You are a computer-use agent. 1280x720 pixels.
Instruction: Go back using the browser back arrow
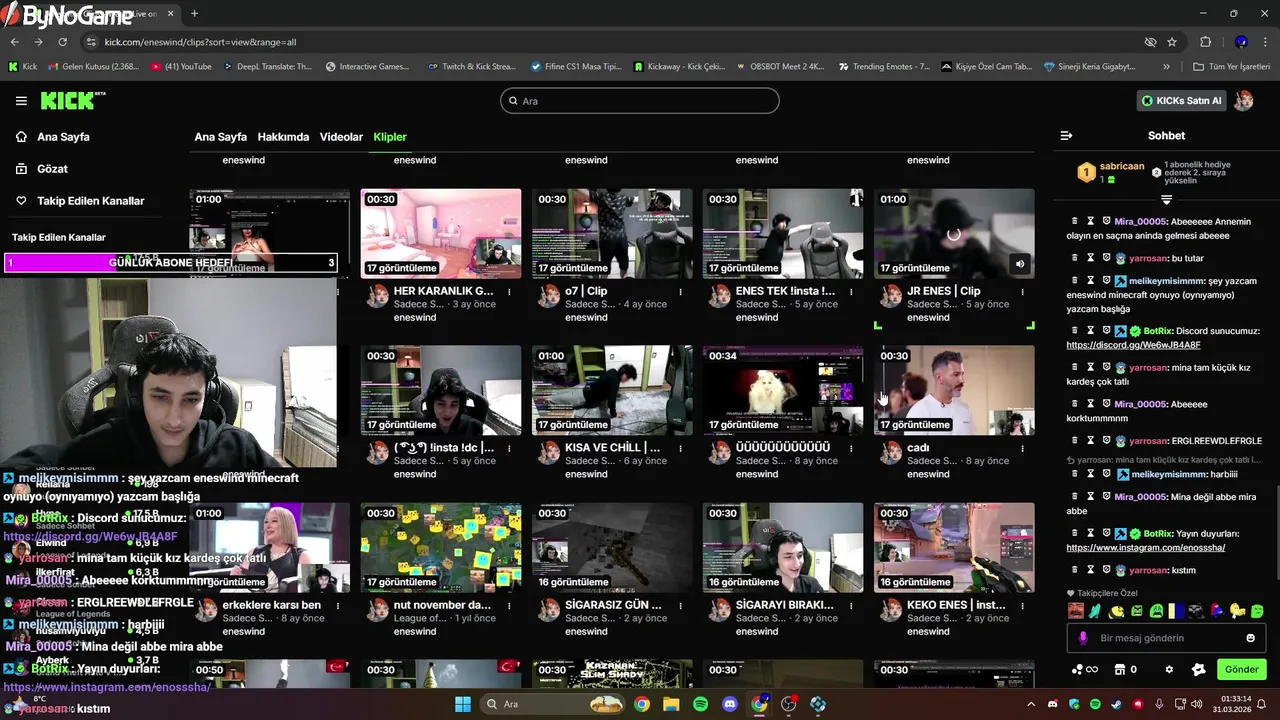[14, 42]
